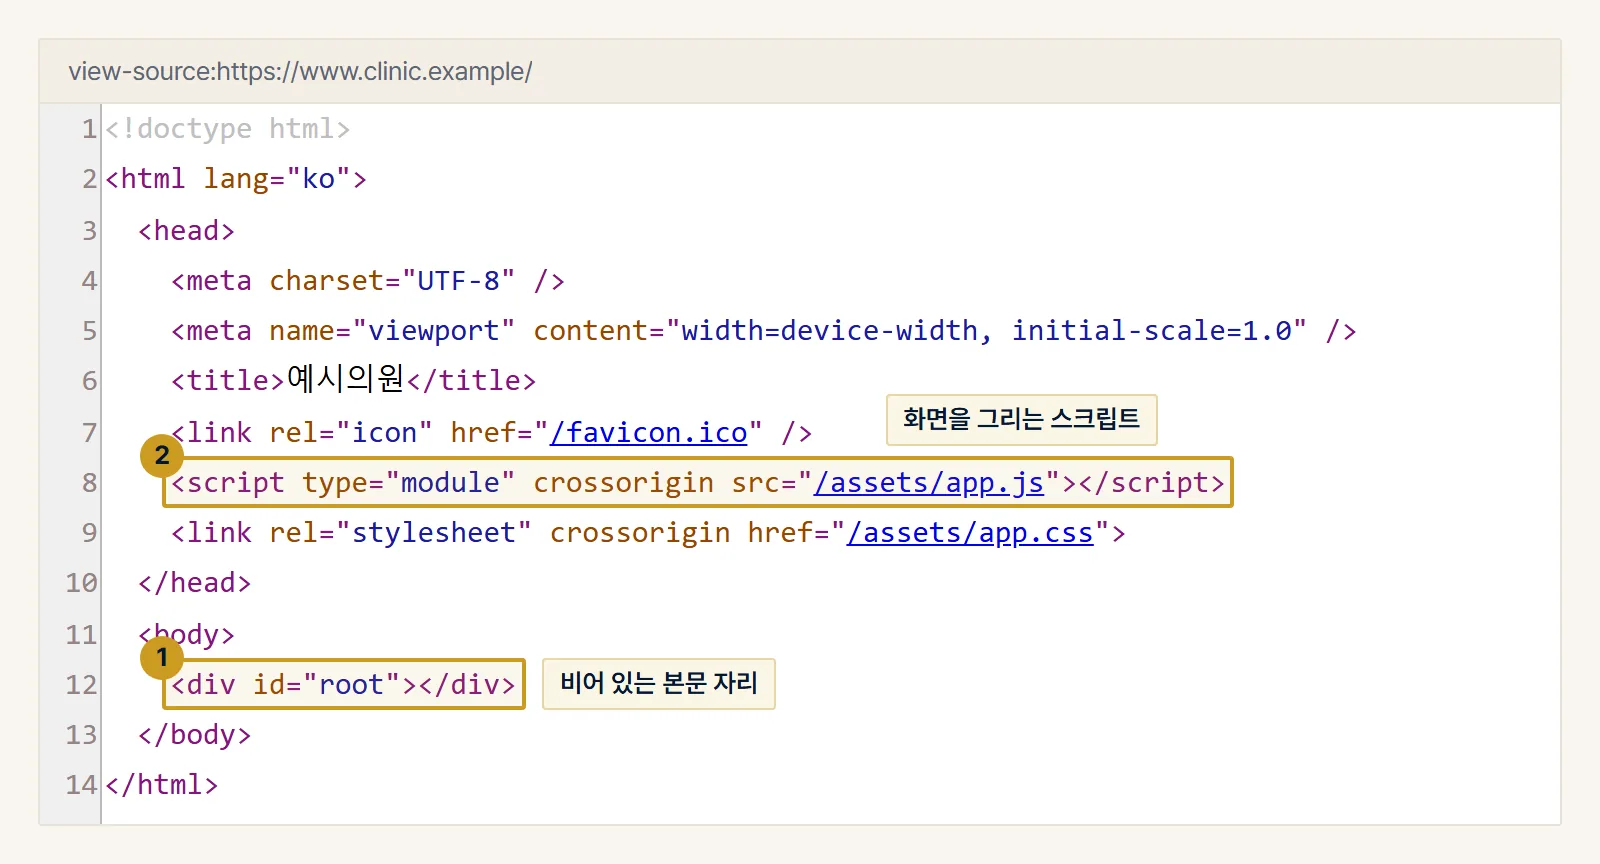Screen dimensions: 1600x864
Task: Click line number 14 in the gutter
Action: [x=81, y=785]
